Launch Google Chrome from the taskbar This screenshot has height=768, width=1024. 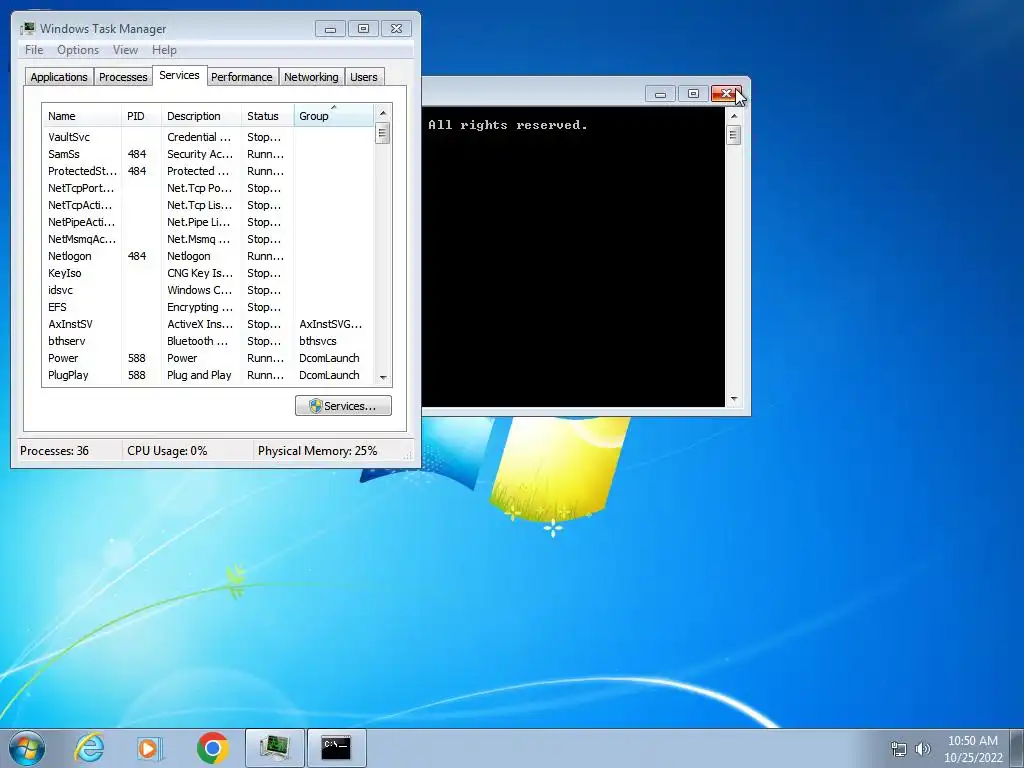tap(212, 748)
